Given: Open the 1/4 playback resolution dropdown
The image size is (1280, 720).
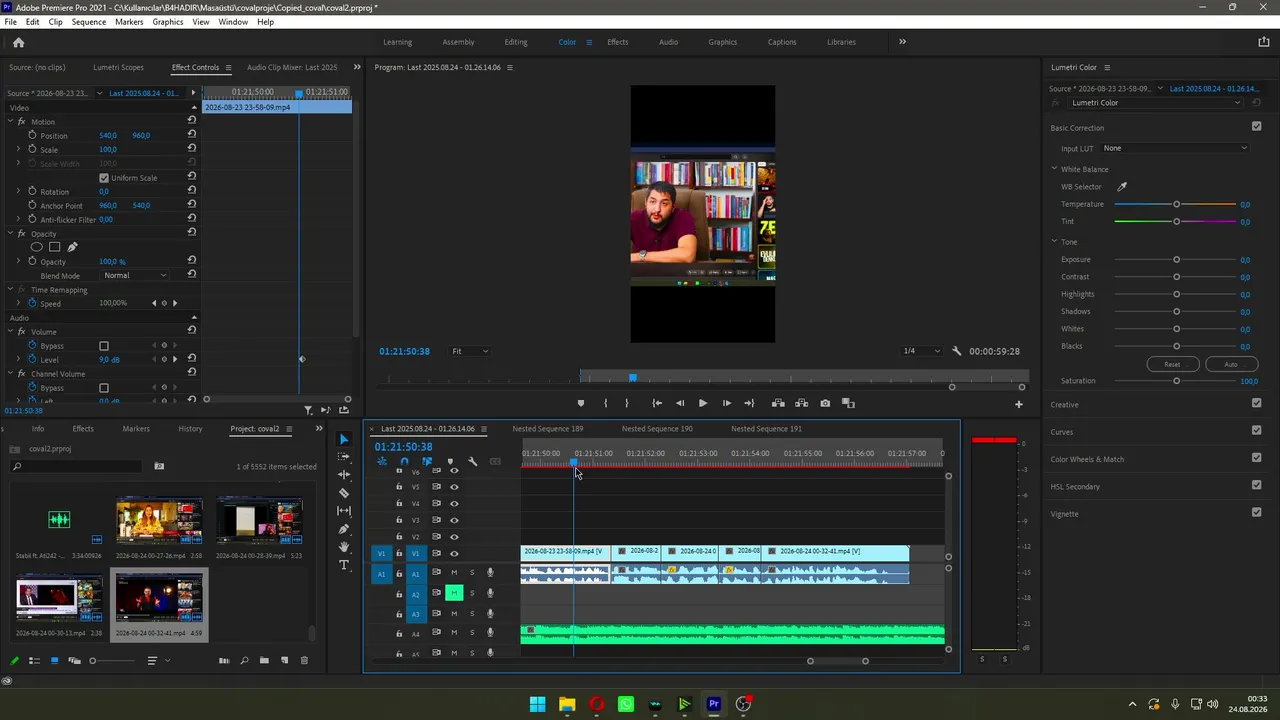Looking at the screenshot, I should click(x=922, y=351).
